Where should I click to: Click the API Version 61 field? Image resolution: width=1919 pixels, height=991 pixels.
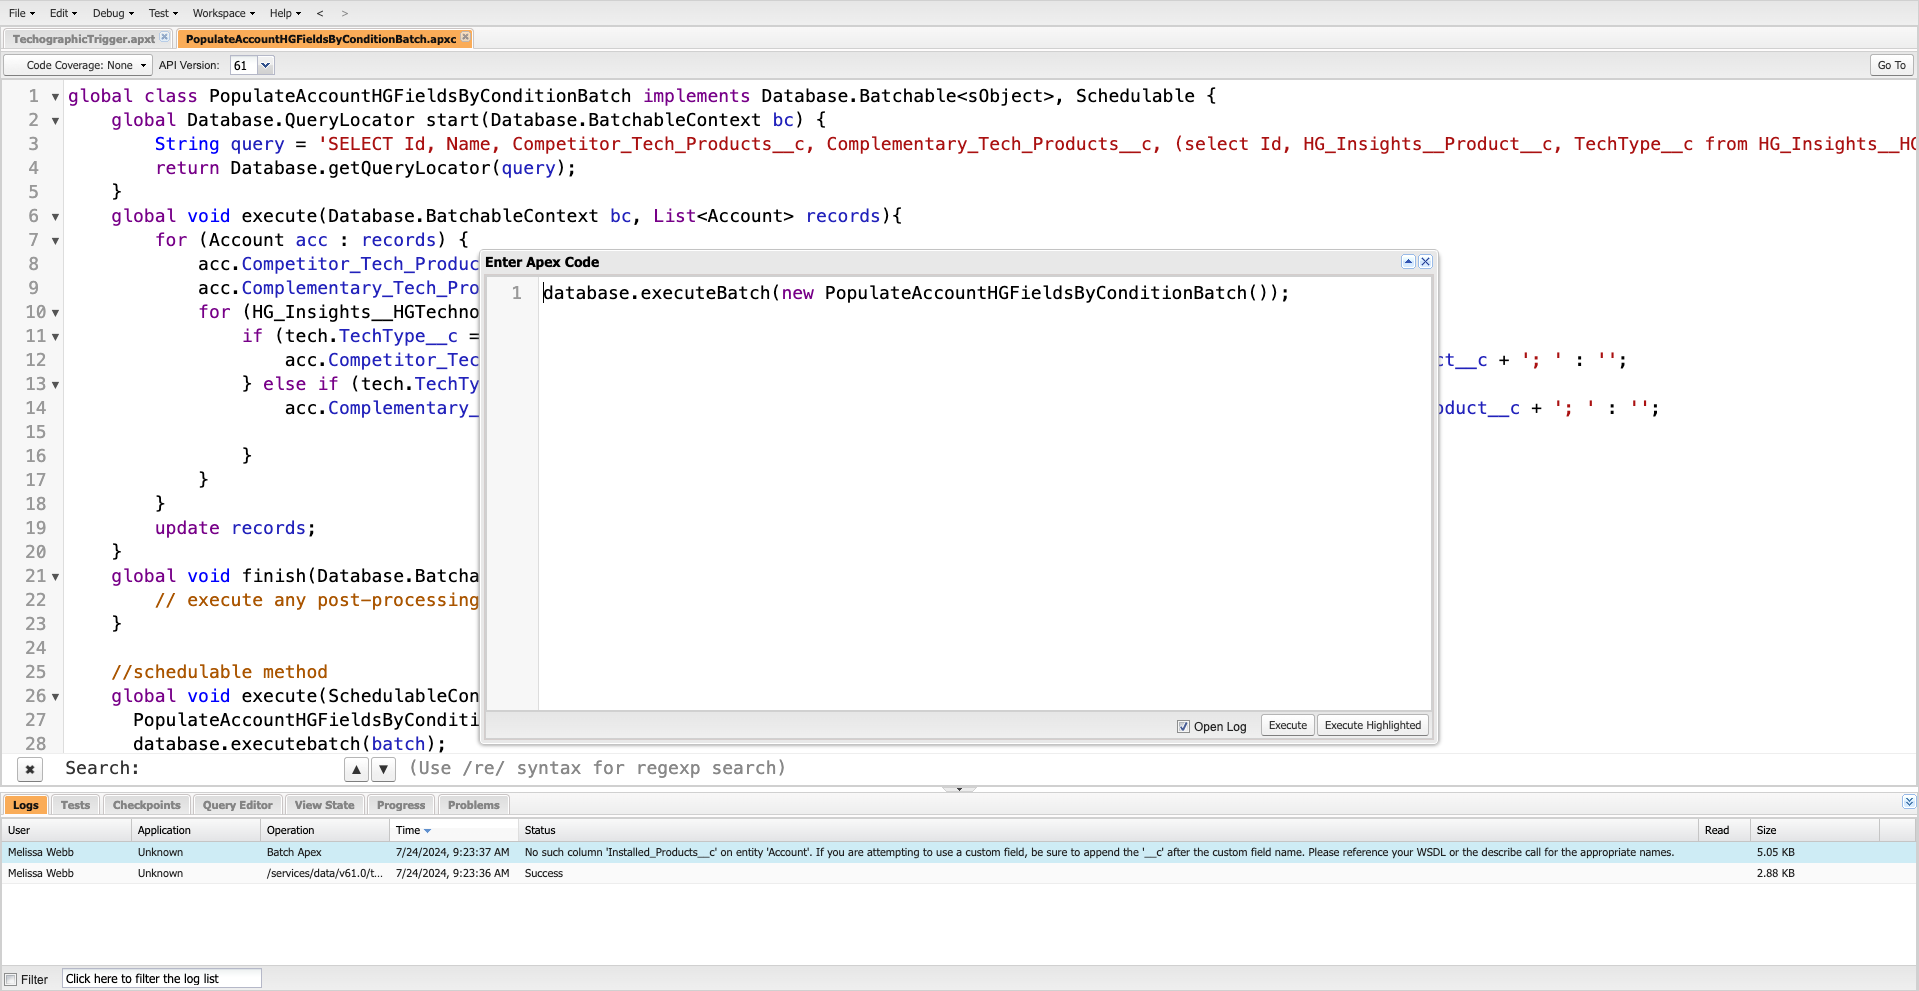click(x=244, y=65)
